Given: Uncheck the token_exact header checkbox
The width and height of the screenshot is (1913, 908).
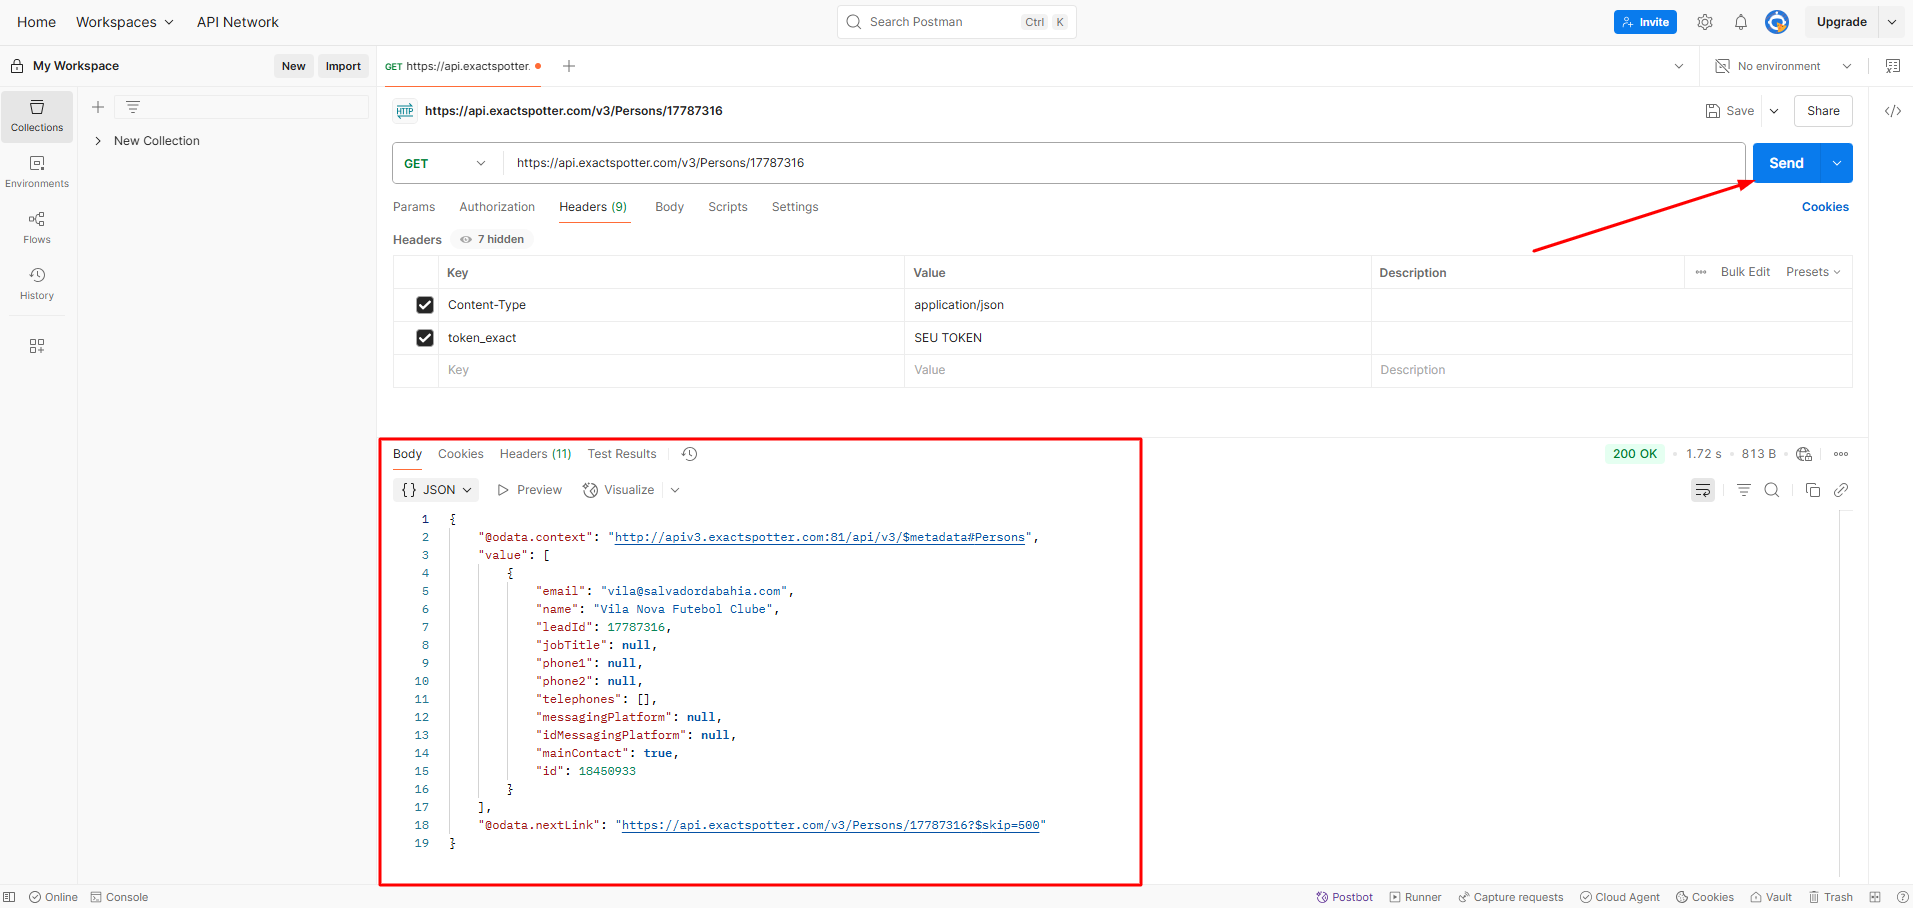Looking at the screenshot, I should pos(425,338).
